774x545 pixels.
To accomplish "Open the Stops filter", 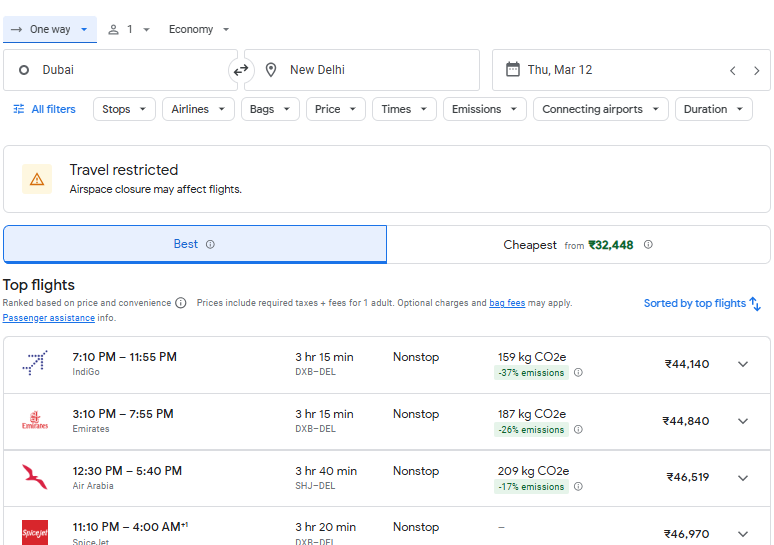I will coord(125,109).
